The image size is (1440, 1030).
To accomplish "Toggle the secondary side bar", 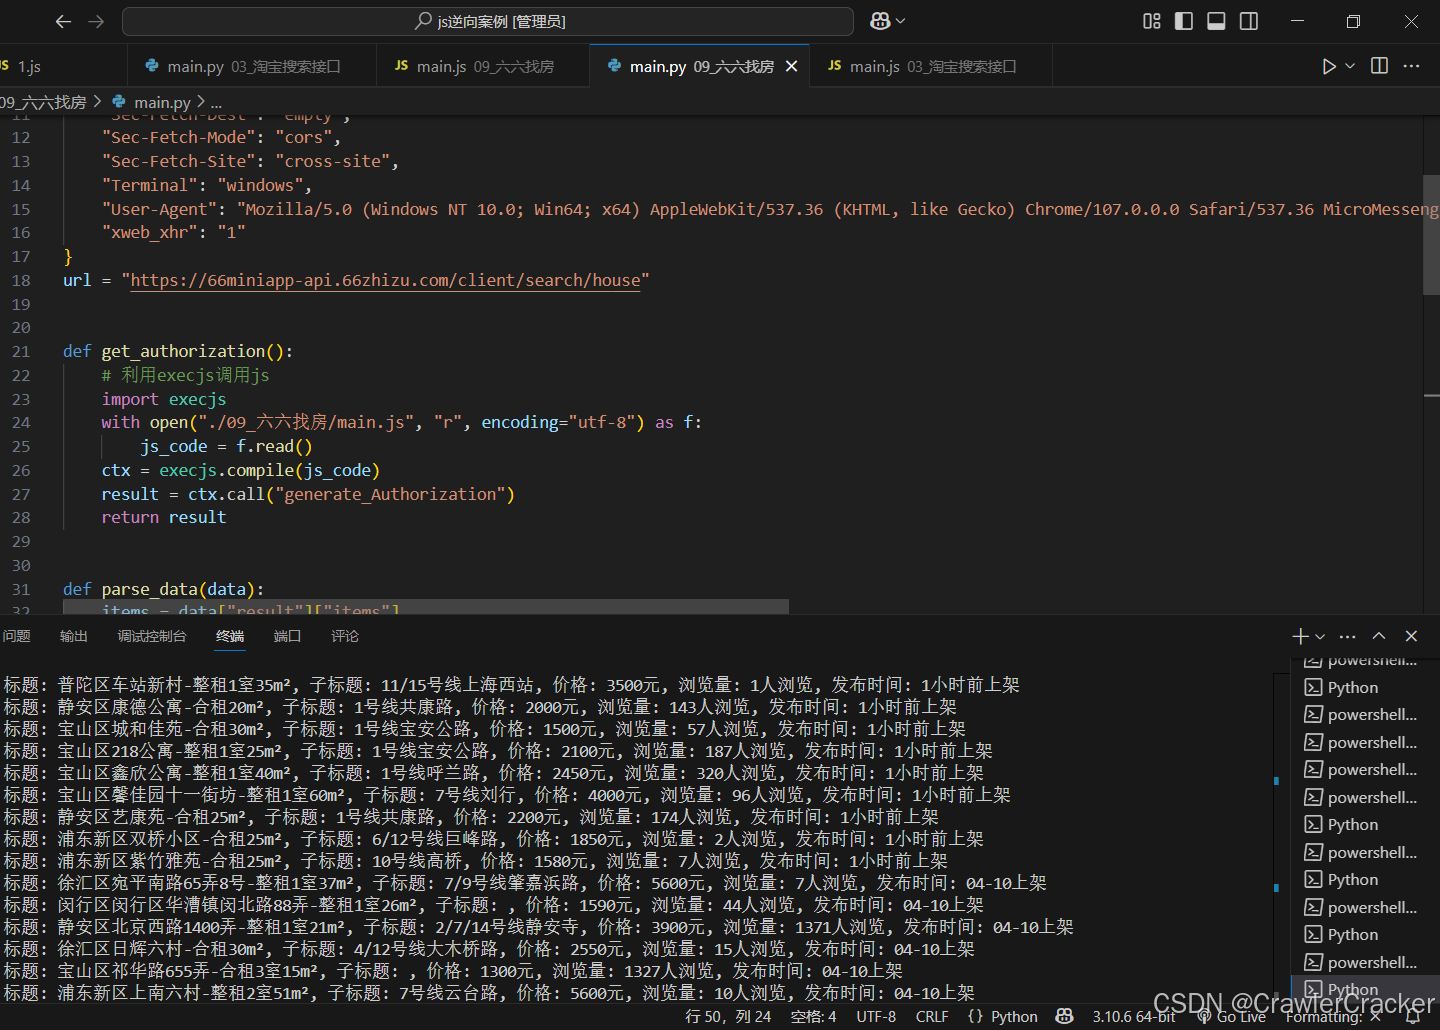I will 1249,21.
